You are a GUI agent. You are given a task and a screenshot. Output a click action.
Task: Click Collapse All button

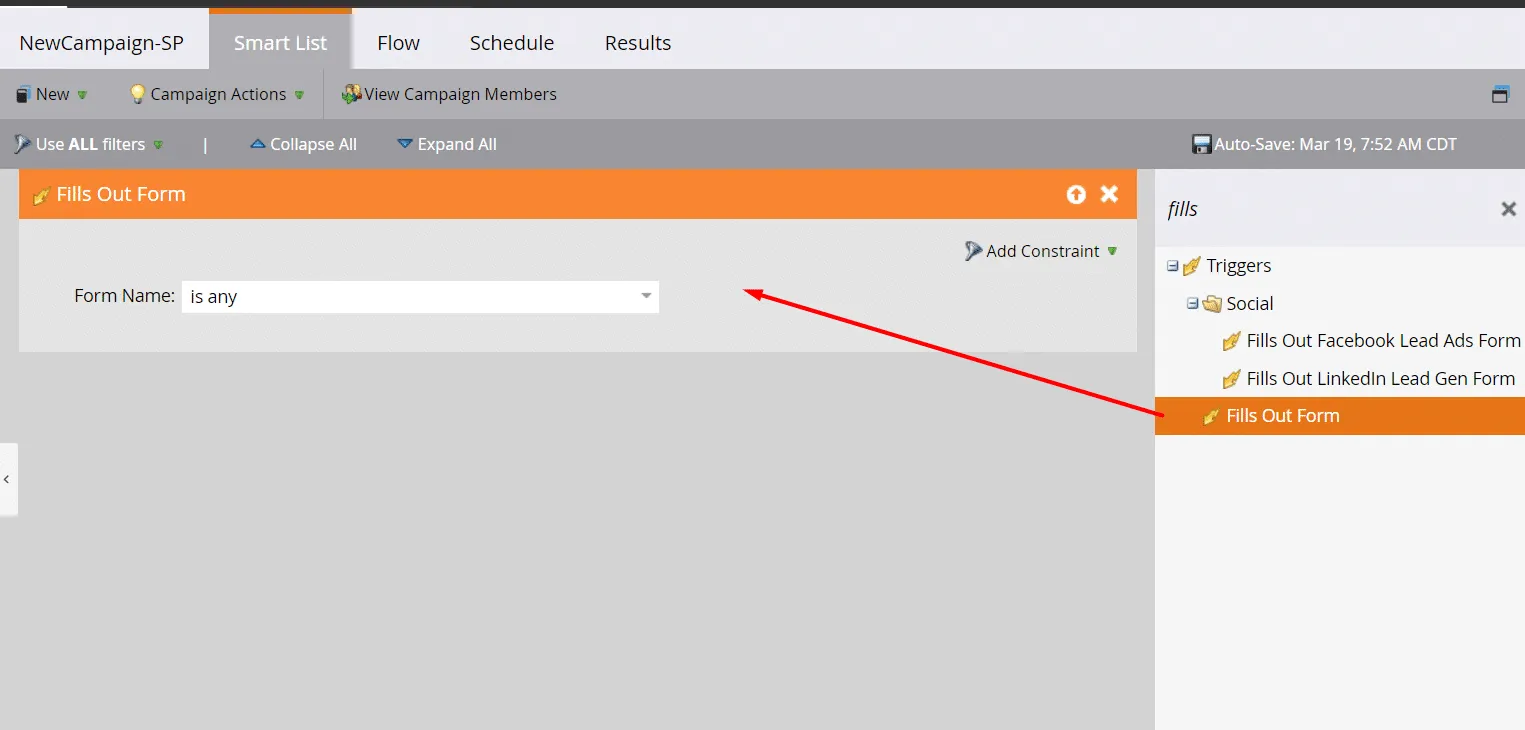(303, 145)
